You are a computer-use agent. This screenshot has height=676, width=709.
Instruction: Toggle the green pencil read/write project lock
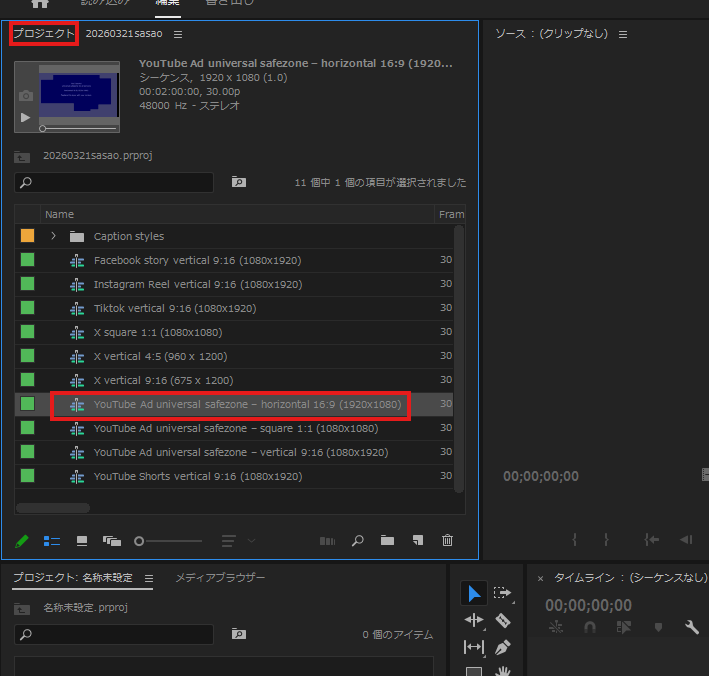pyautogui.click(x=22, y=541)
